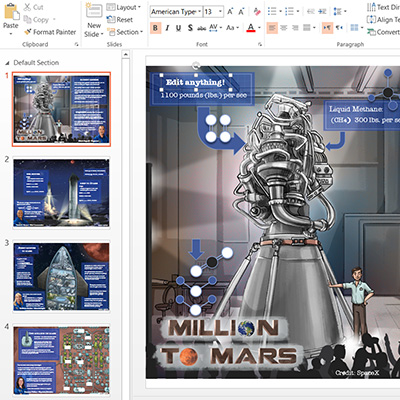The image size is (400, 400).
Task: Decrease the list indent level
Action: click(x=311, y=12)
